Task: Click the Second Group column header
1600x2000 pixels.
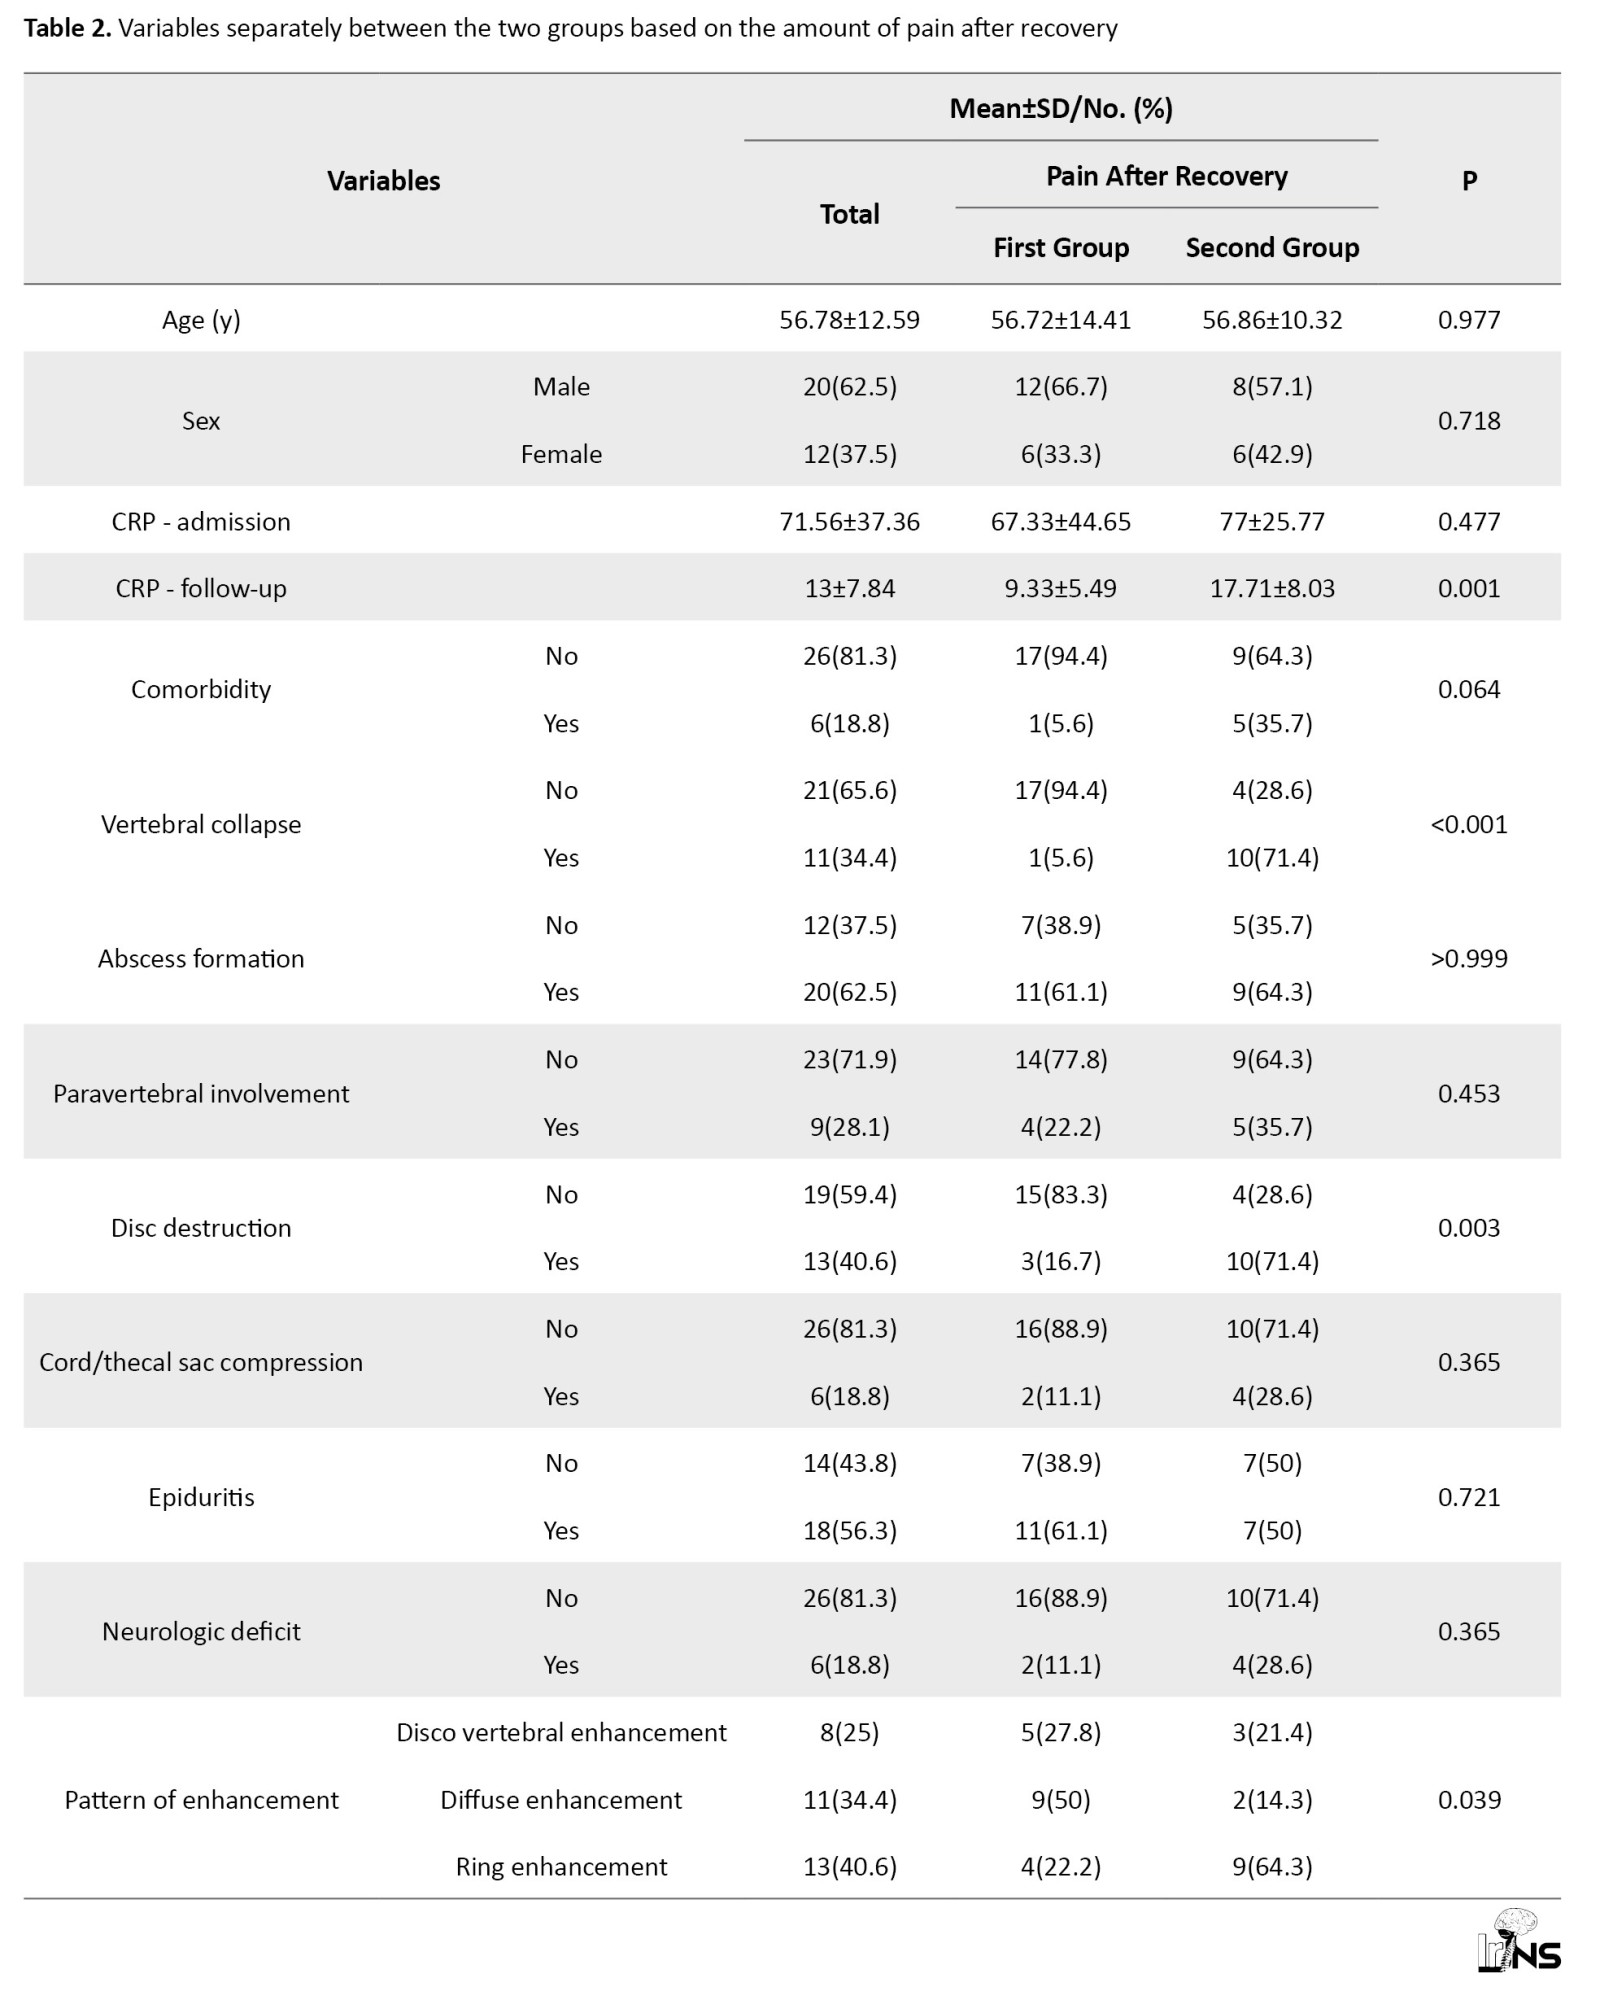Action: (1272, 248)
